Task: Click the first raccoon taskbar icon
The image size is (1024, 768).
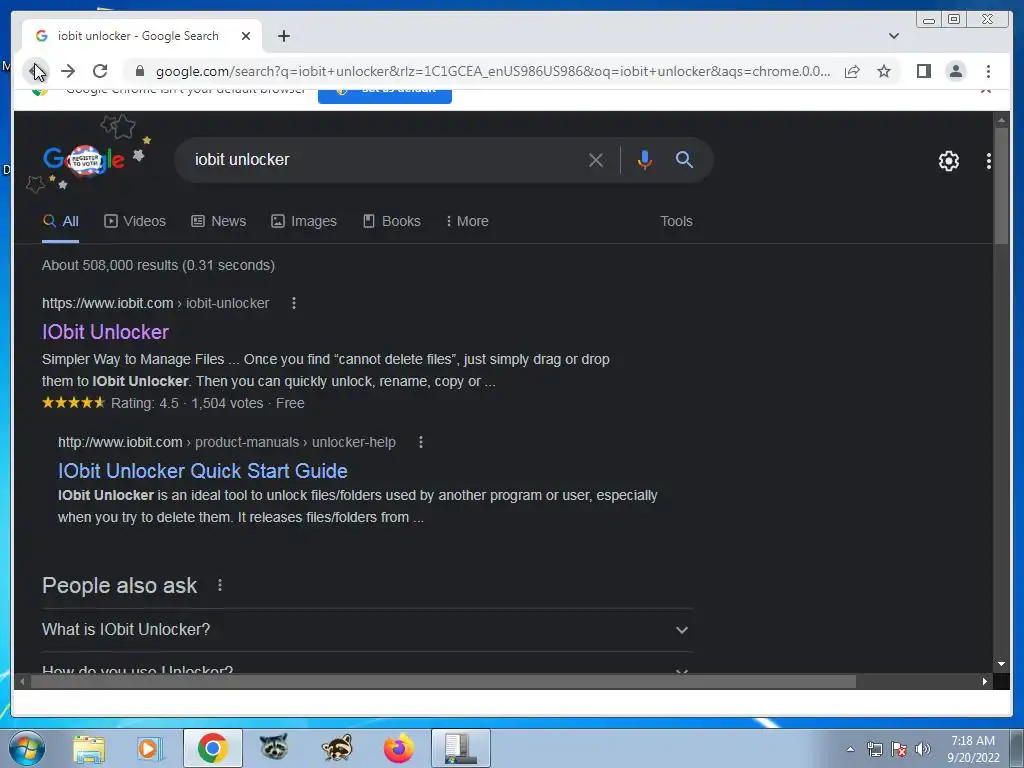Action: tap(274, 747)
